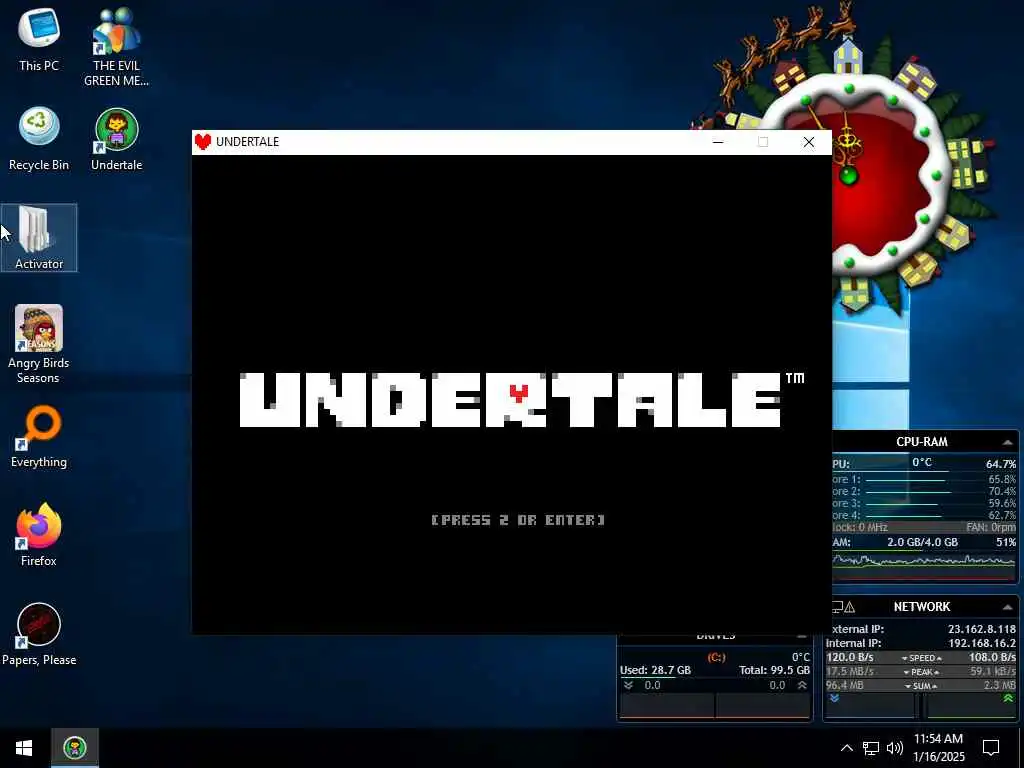Show hidden tray icons chevron
The height and width of the screenshot is (768, 1024).
[846, 748]
